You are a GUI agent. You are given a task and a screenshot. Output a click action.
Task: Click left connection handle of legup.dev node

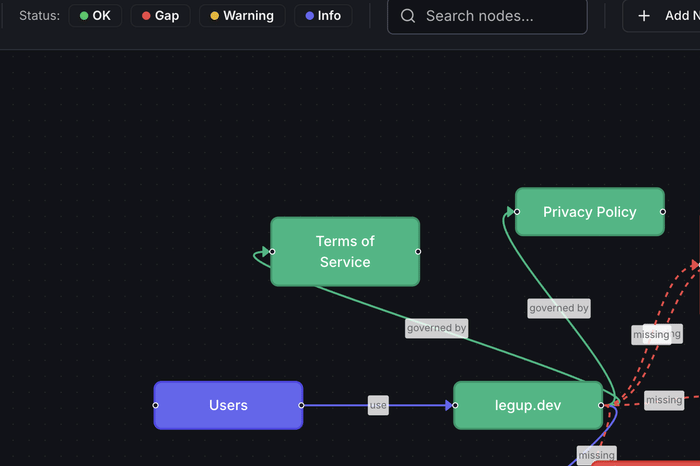coord(455,405)
